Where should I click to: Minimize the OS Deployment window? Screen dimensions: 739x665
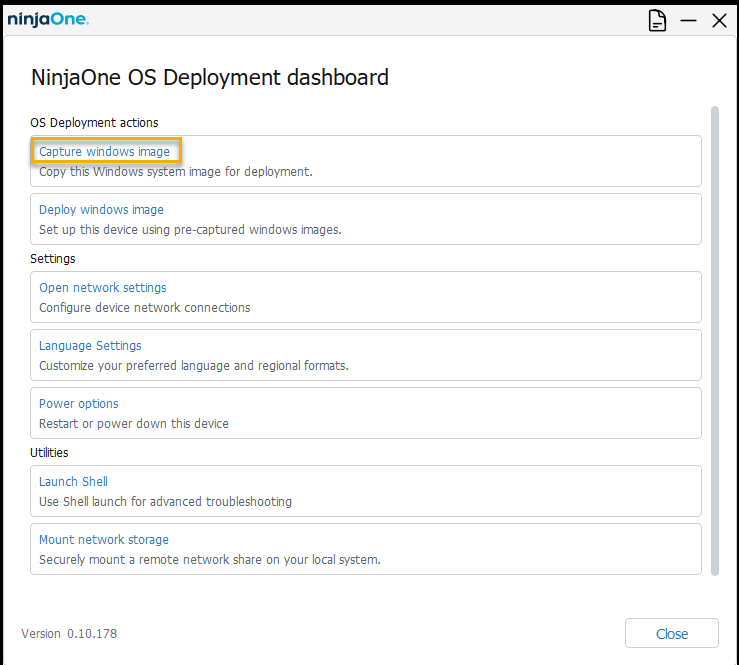688,20
